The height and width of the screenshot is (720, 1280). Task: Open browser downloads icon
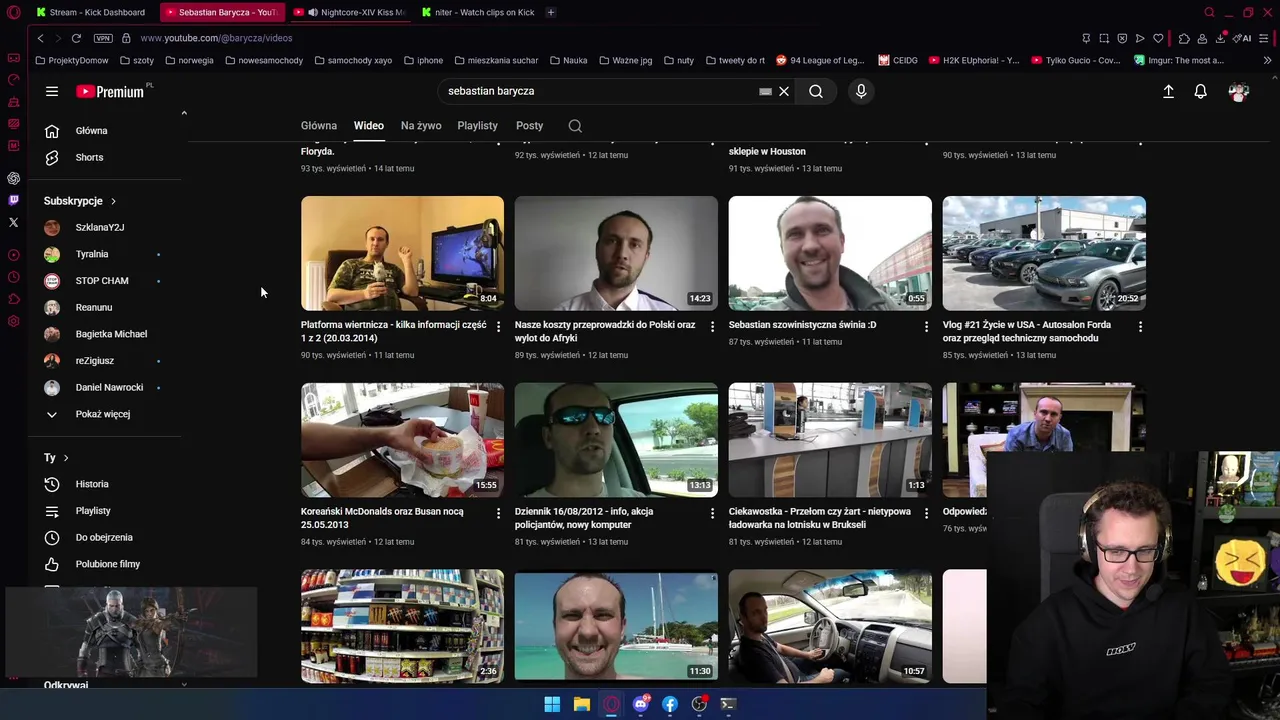[1220, 38]
